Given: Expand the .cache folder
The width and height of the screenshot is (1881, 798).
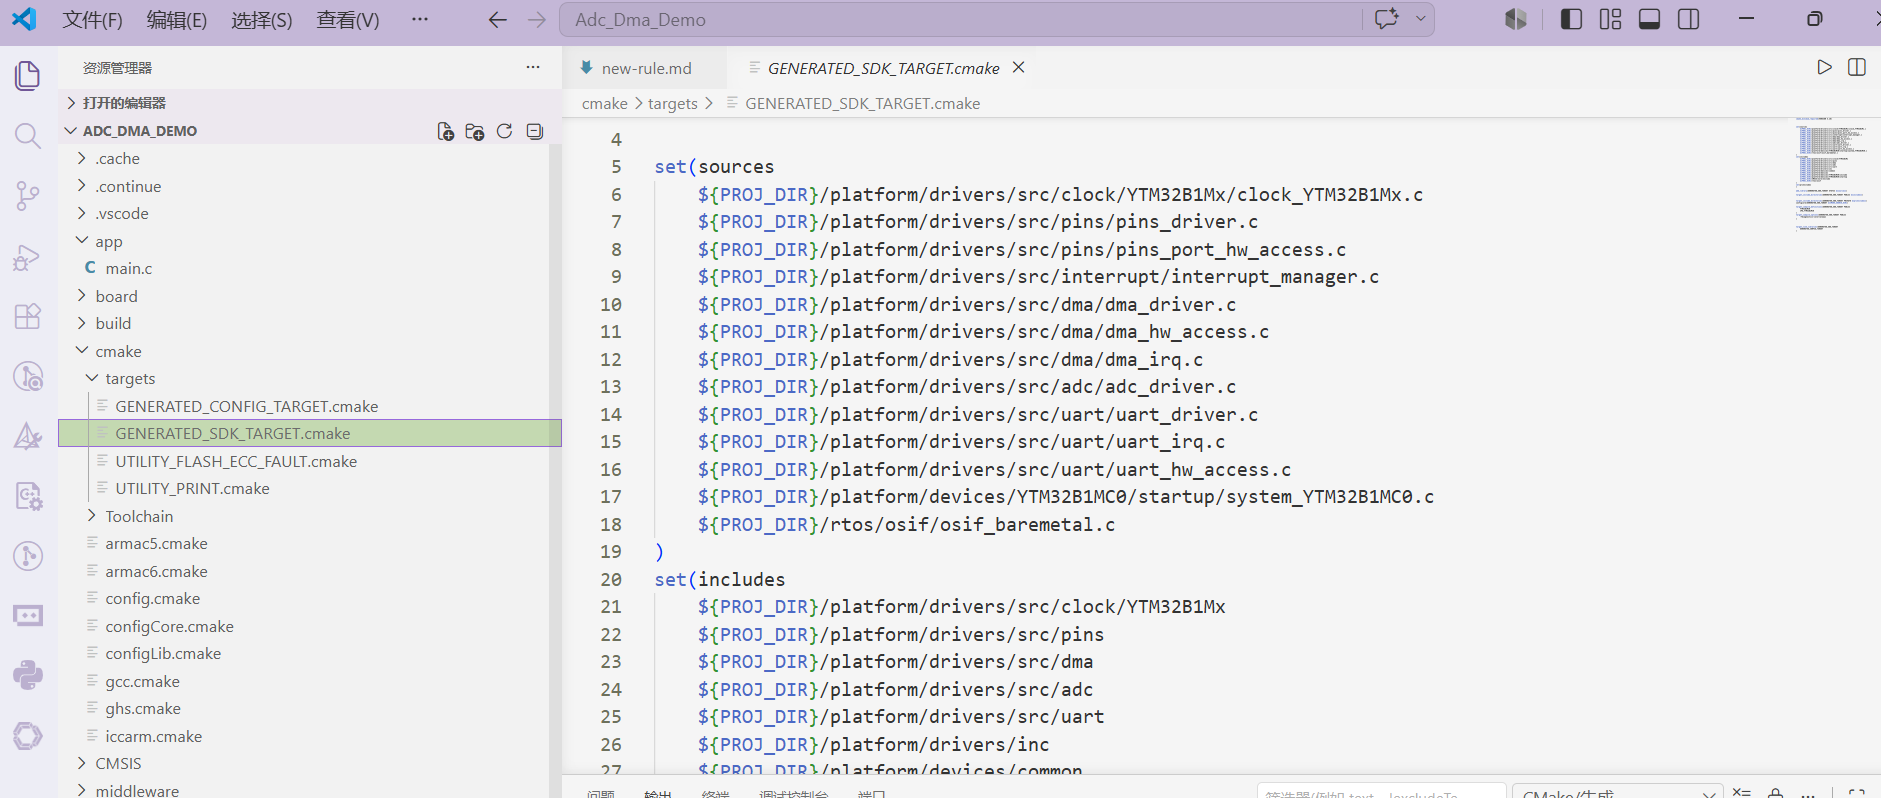Looking at the screenshot, I should tap(117, 159).
